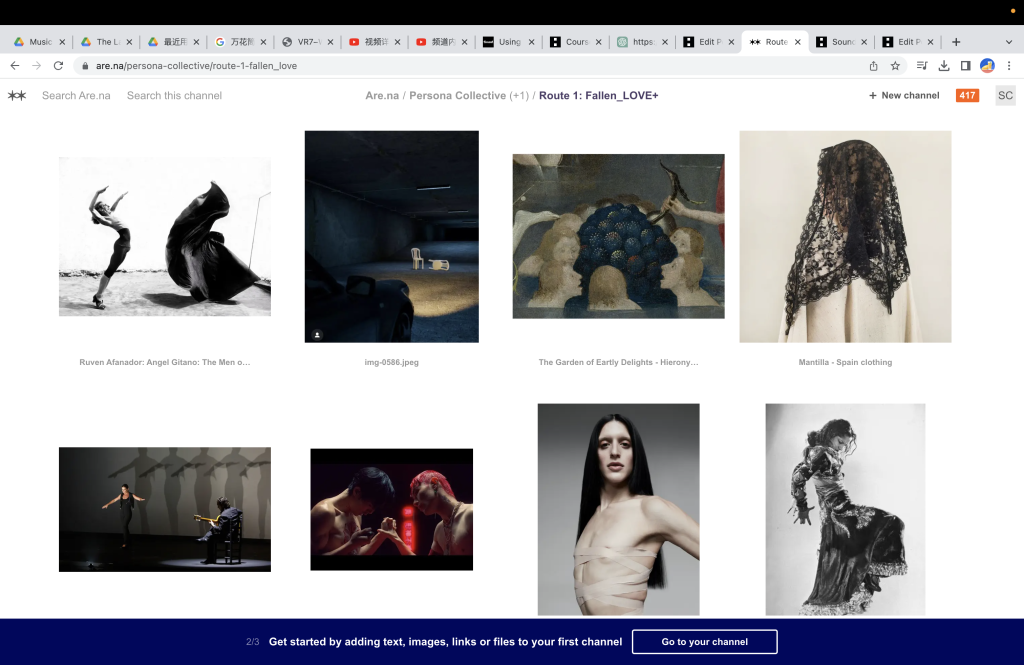Open Are.na breadcrumb link
The image size is (1024, 665).
click(382, 95)
